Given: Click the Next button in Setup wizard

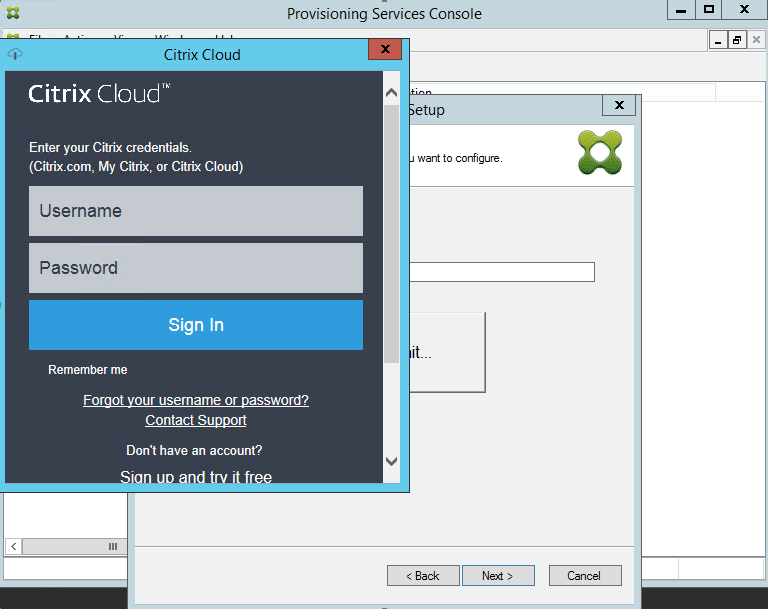Looking at the screenshot, I should coord(498,576).
